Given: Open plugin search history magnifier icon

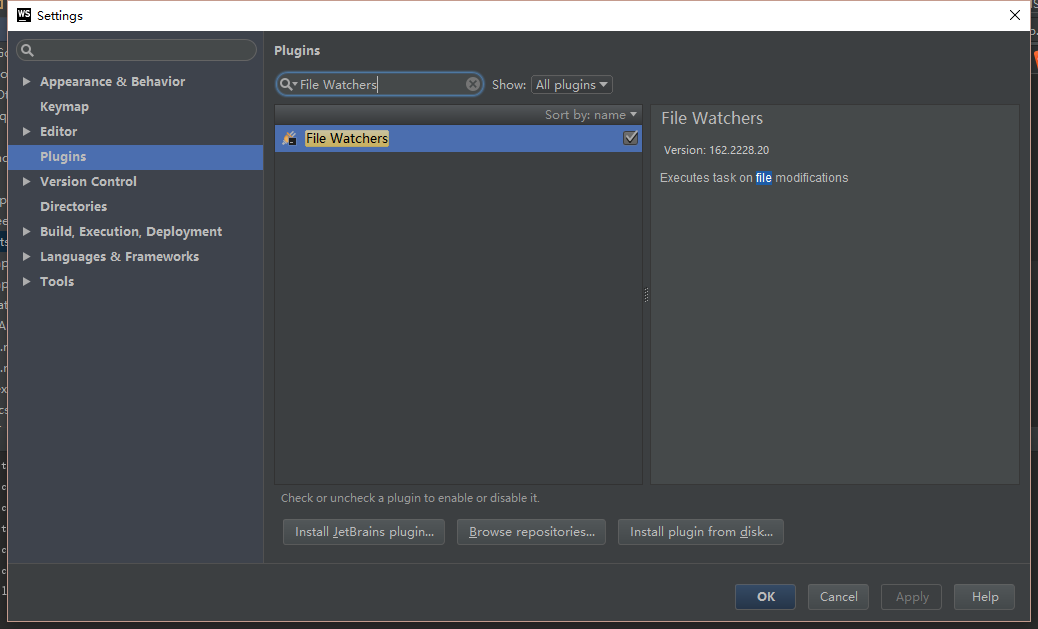Looking at the screenshot, I should click(x=287, y=84).
